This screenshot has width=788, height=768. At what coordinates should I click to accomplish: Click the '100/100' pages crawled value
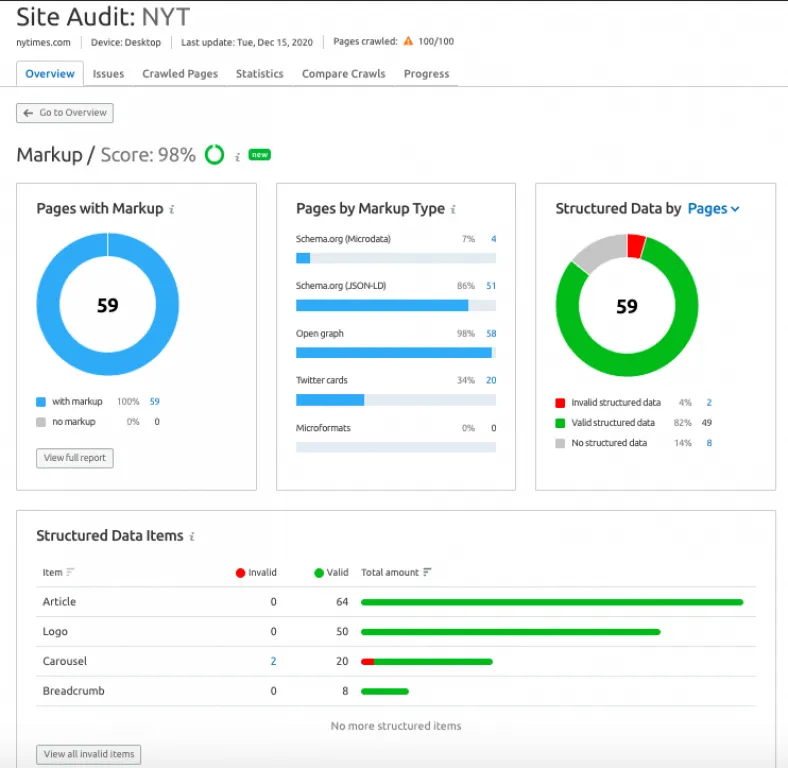(x=436, y=41)
